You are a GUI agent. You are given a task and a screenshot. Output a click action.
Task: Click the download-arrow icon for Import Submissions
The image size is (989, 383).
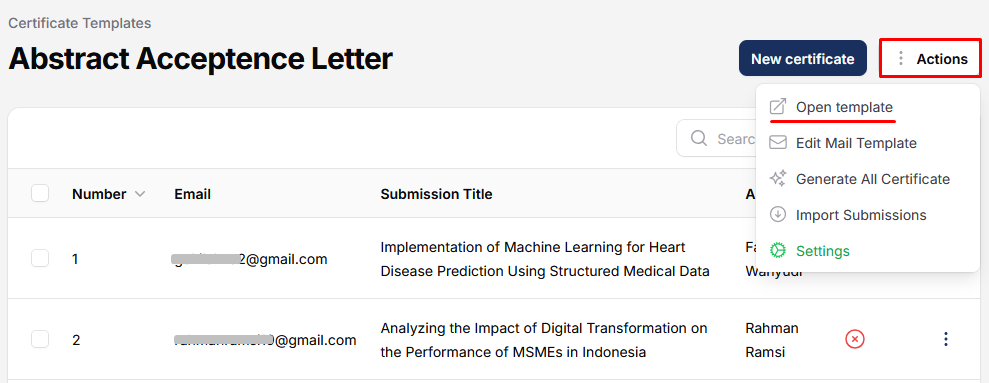point(778,215)
